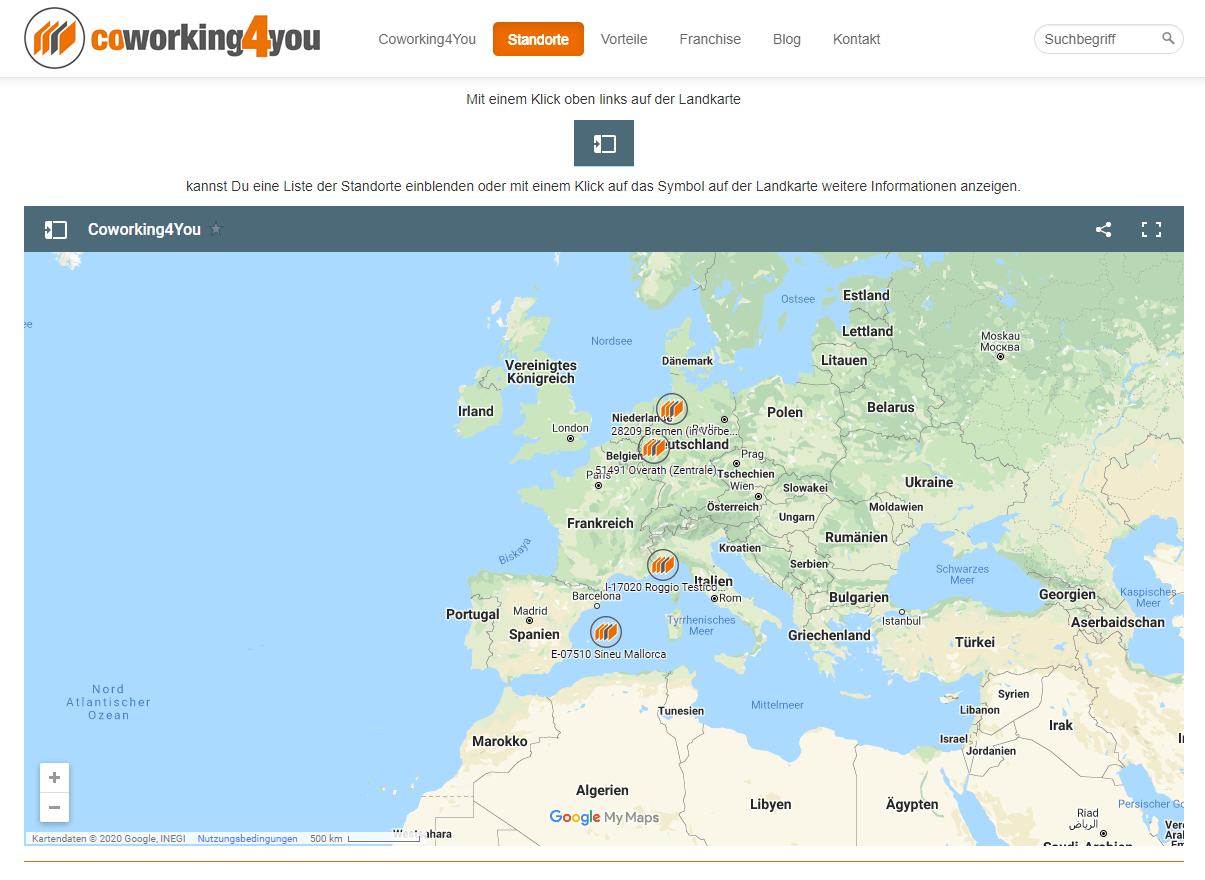
Task: Zoom out on the map
Action: click(54, 807)
